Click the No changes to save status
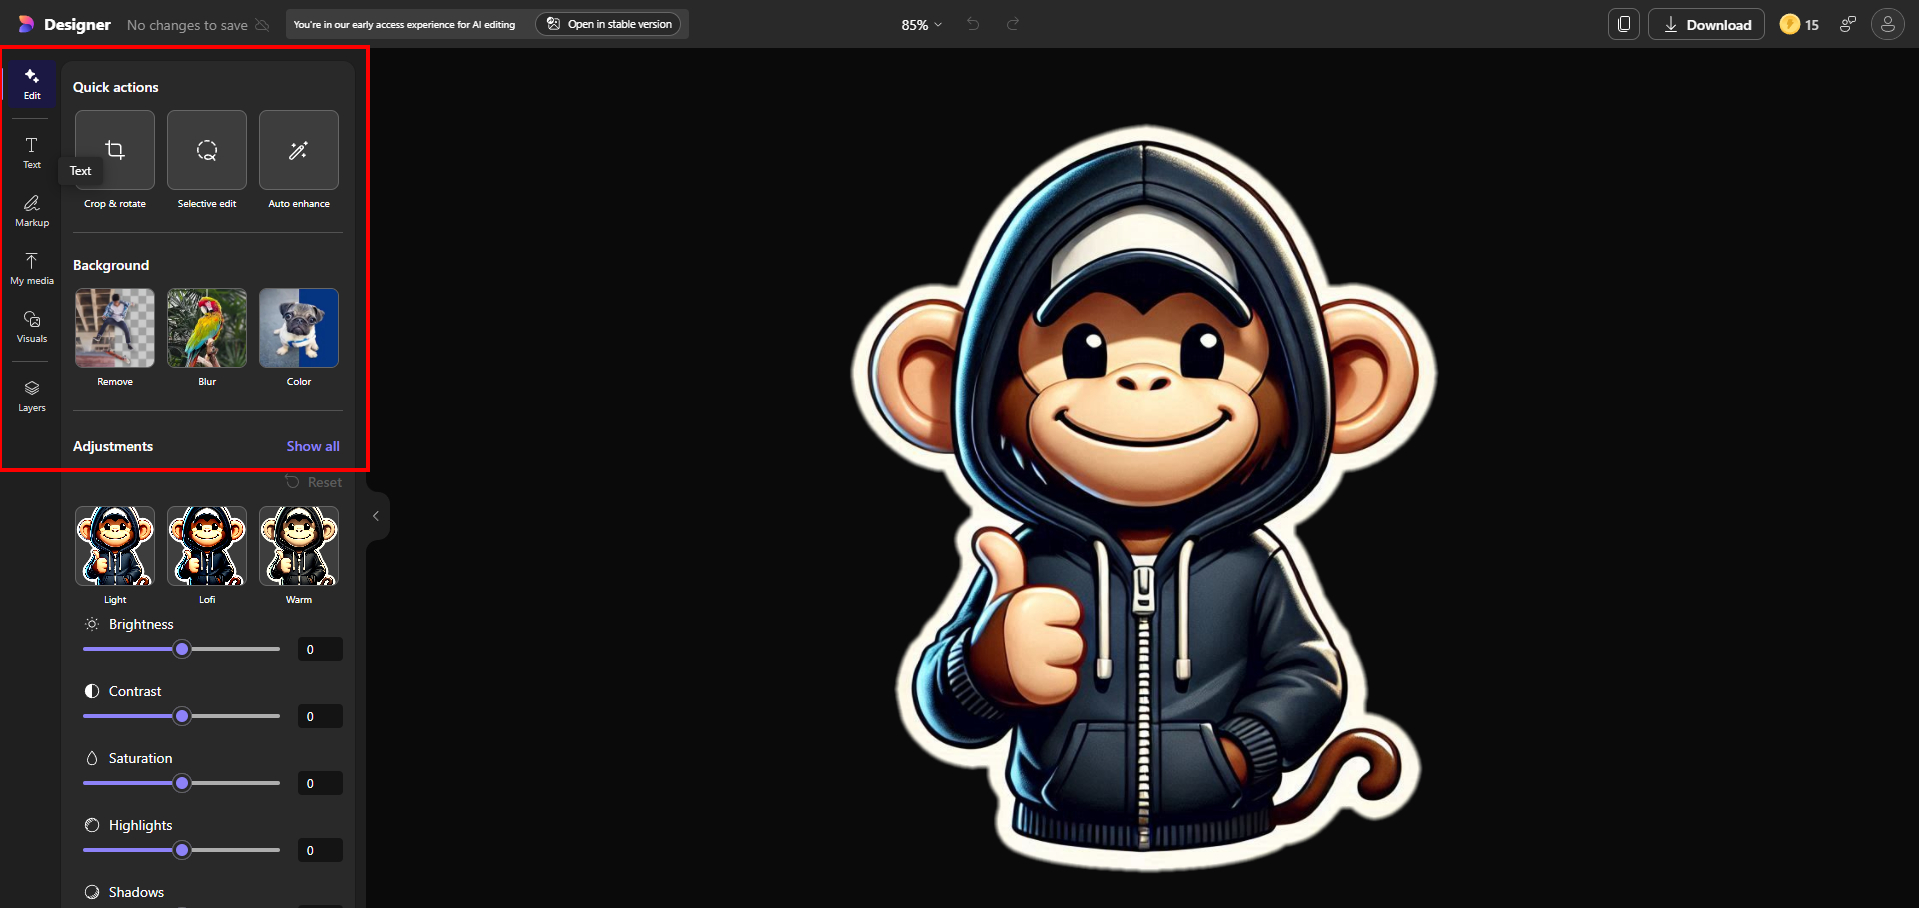This screenshot has height=908, width=1919. click(198, 25)
